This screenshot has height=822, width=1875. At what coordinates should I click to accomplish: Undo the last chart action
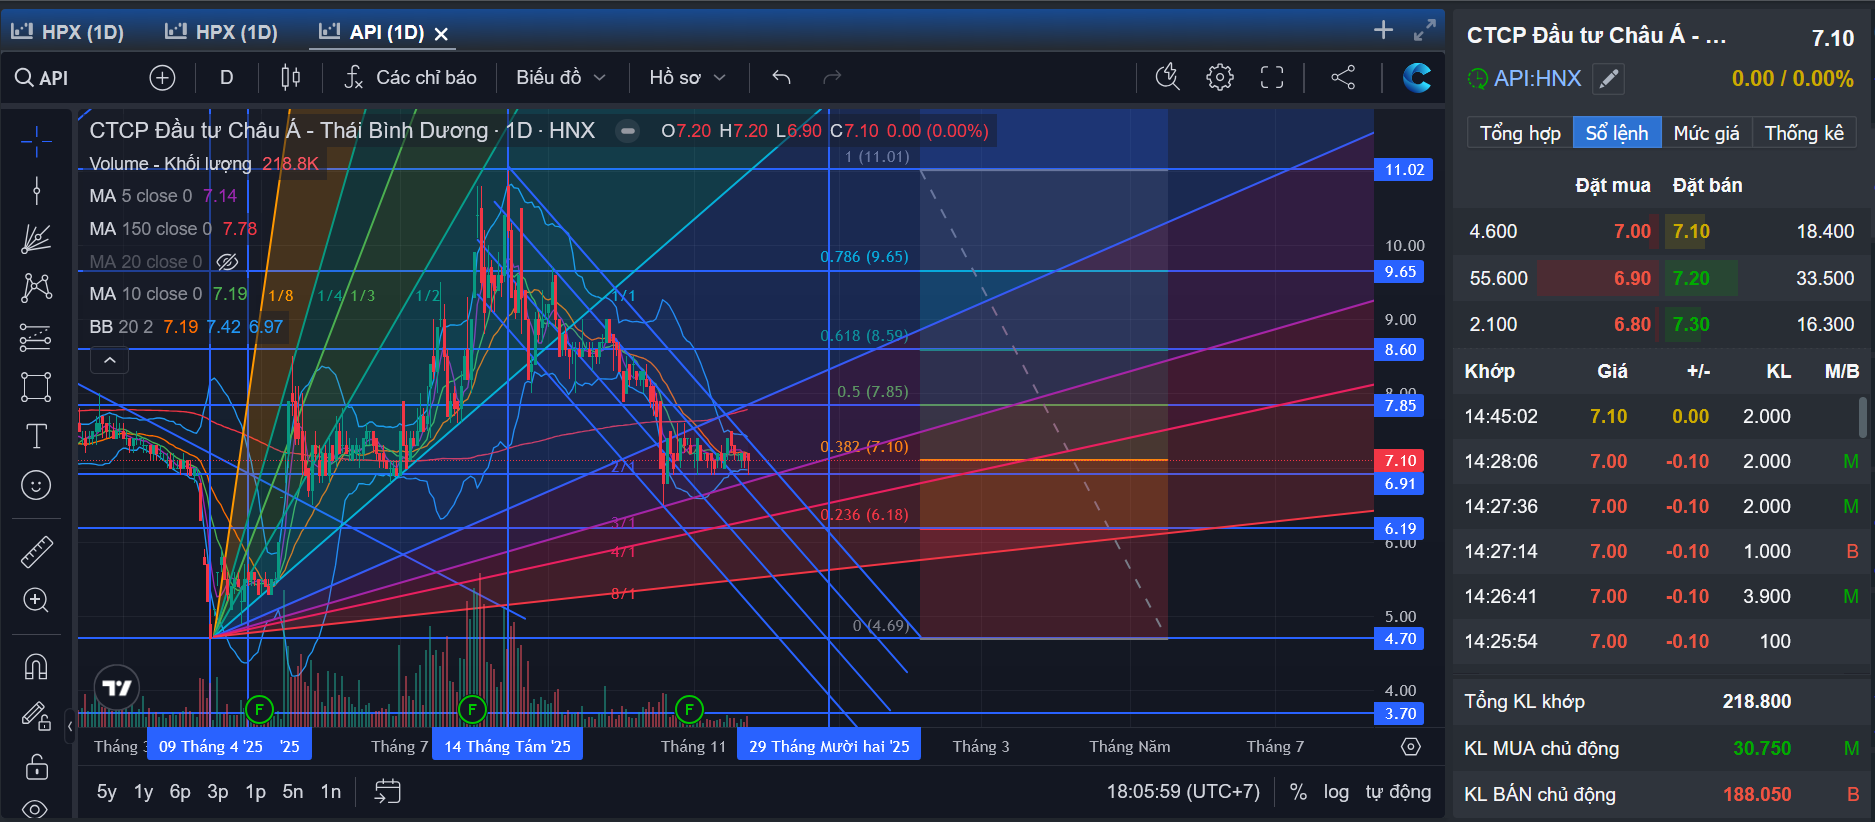pos(782,78)
